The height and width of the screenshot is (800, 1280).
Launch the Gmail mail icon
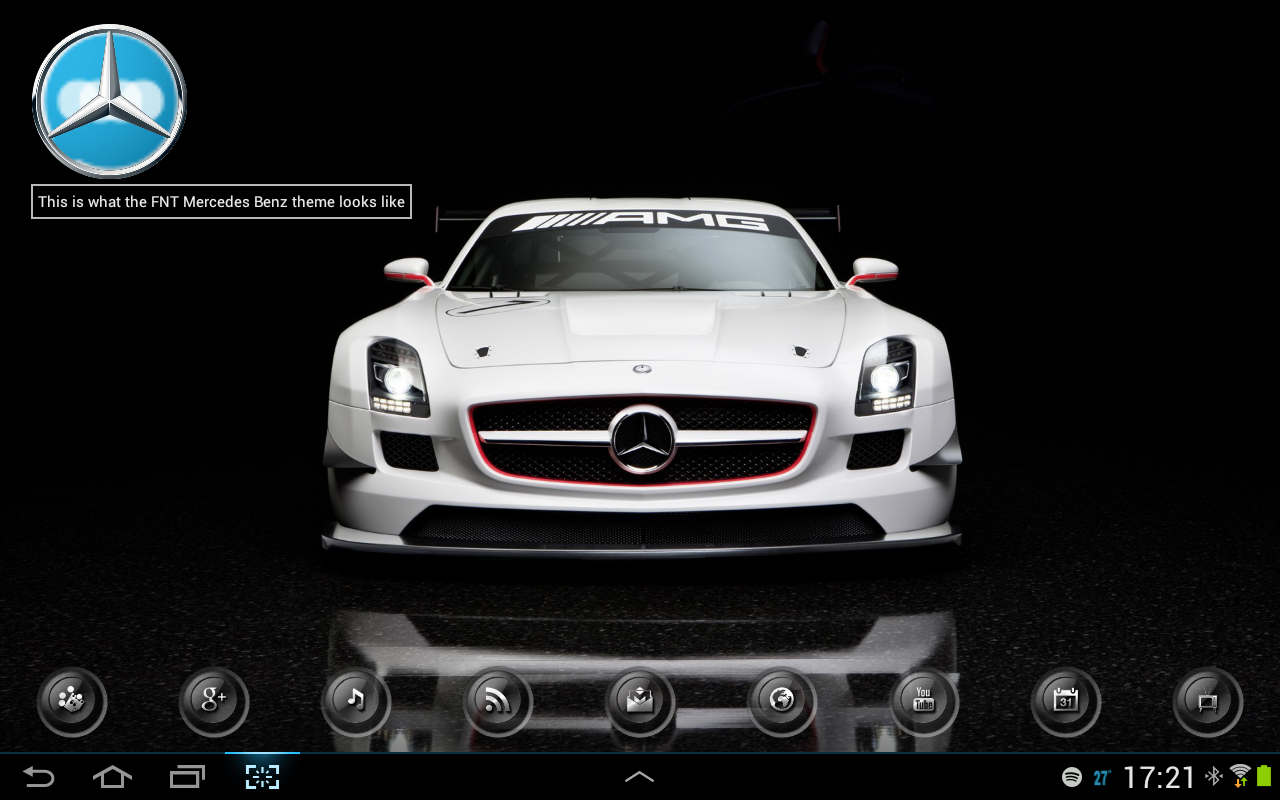(640, 701)
